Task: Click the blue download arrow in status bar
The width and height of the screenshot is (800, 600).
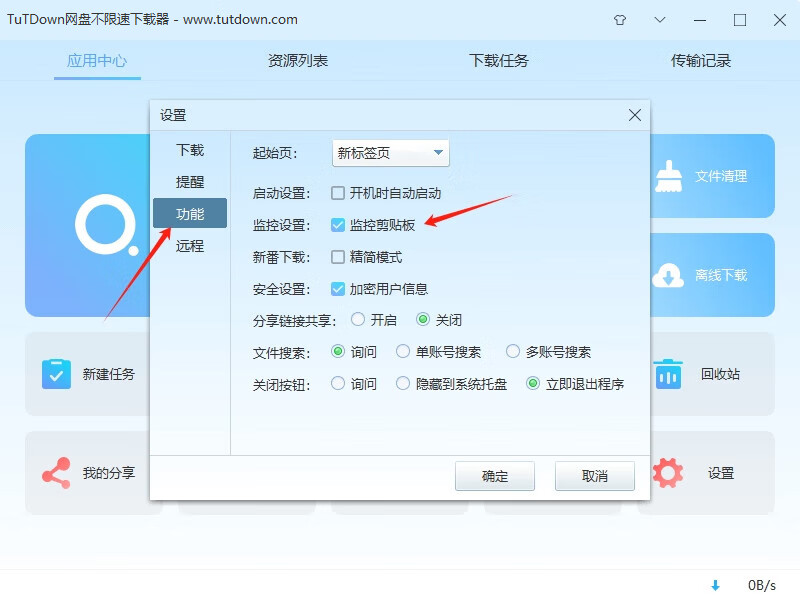Action: coord(715,585)
